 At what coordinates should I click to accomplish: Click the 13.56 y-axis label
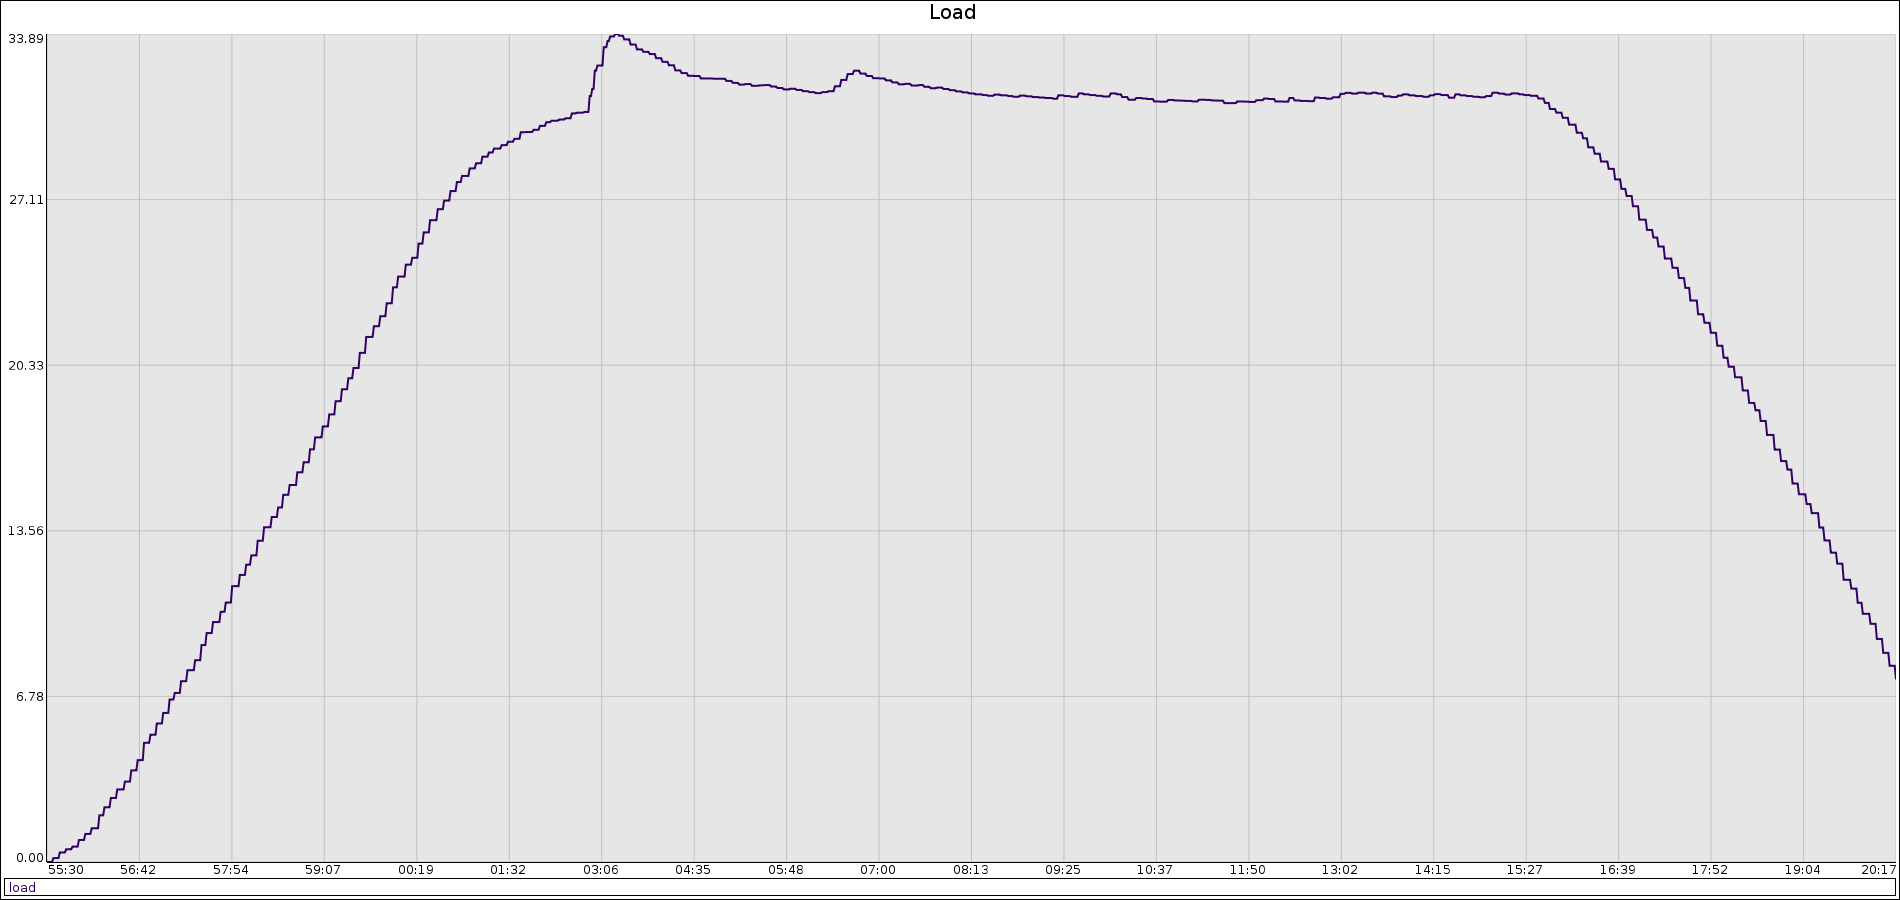click(26, 531)
